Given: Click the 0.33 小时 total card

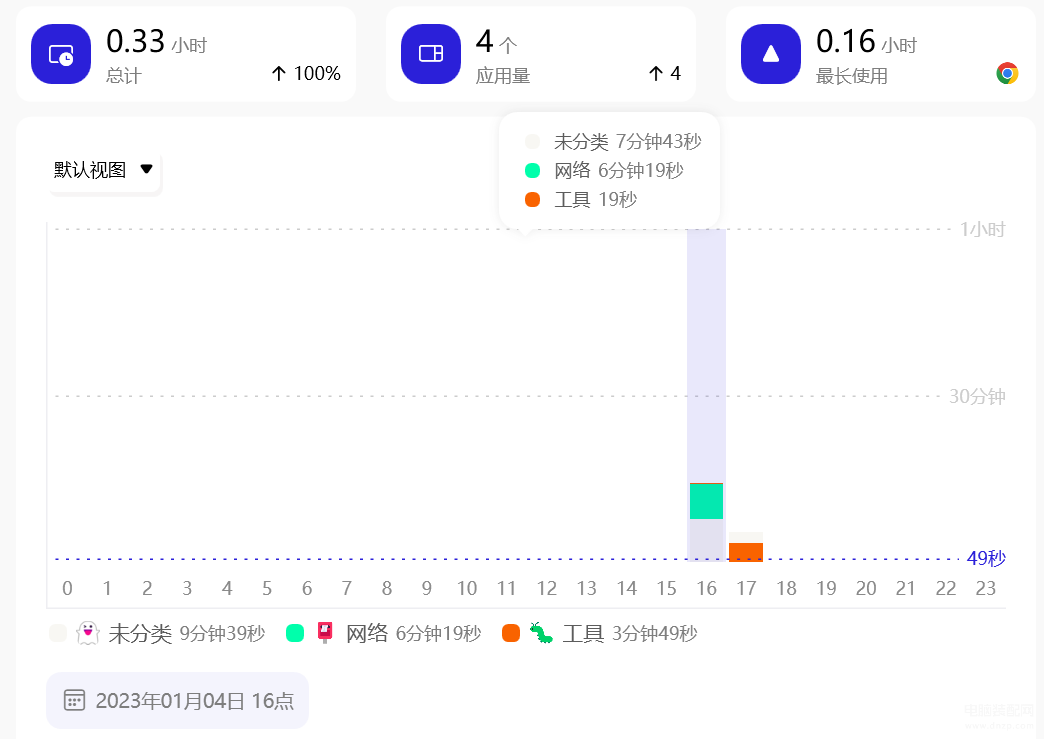Looking at the screenshot, I should [x=186, y=54].
